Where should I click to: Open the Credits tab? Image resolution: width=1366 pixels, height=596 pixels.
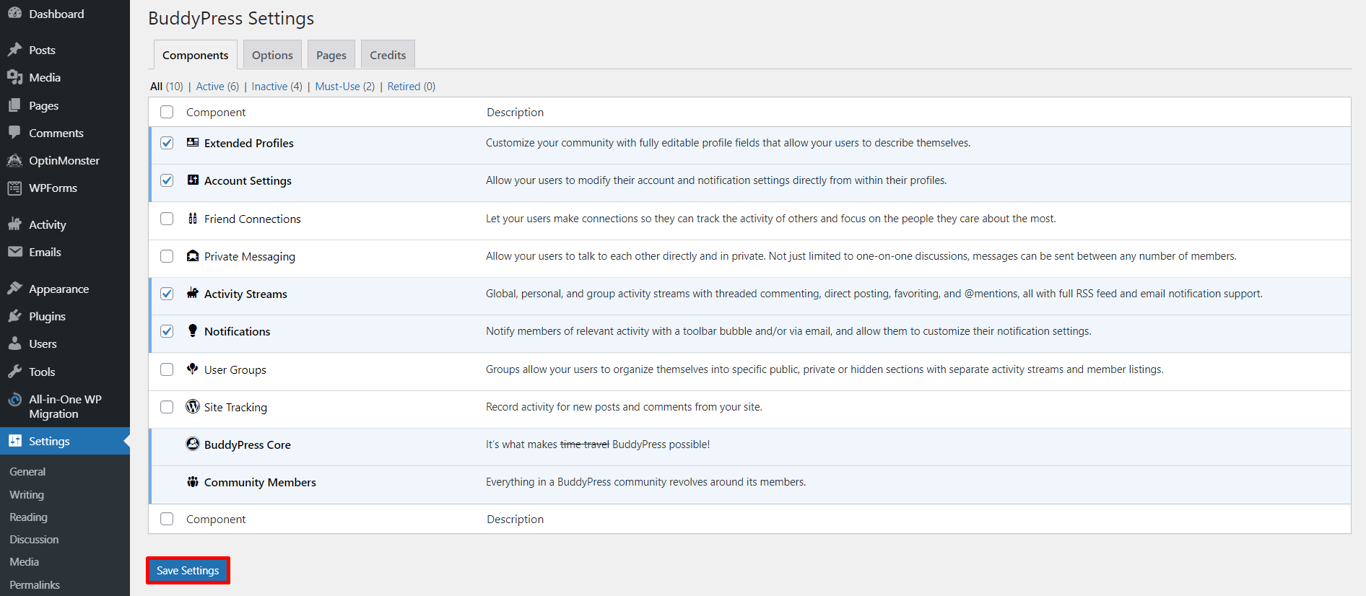(387, 54)
